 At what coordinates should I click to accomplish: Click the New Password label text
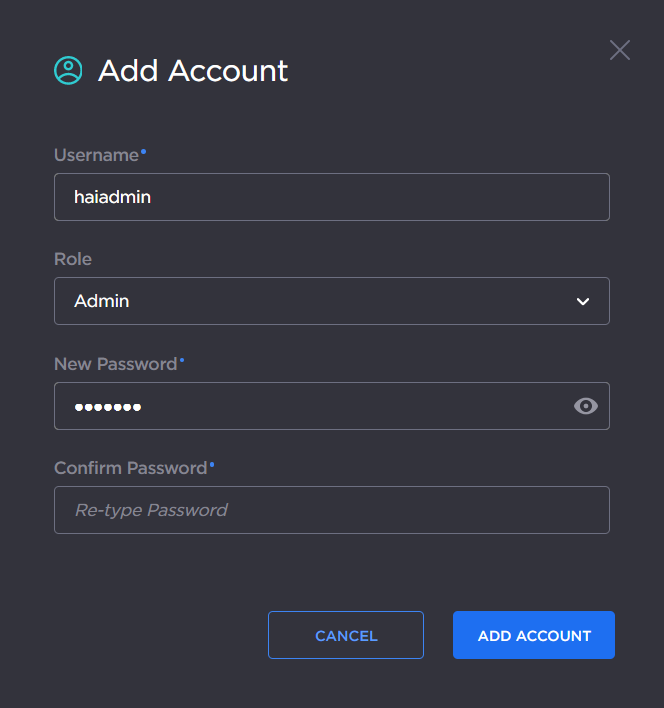(115, 364)
